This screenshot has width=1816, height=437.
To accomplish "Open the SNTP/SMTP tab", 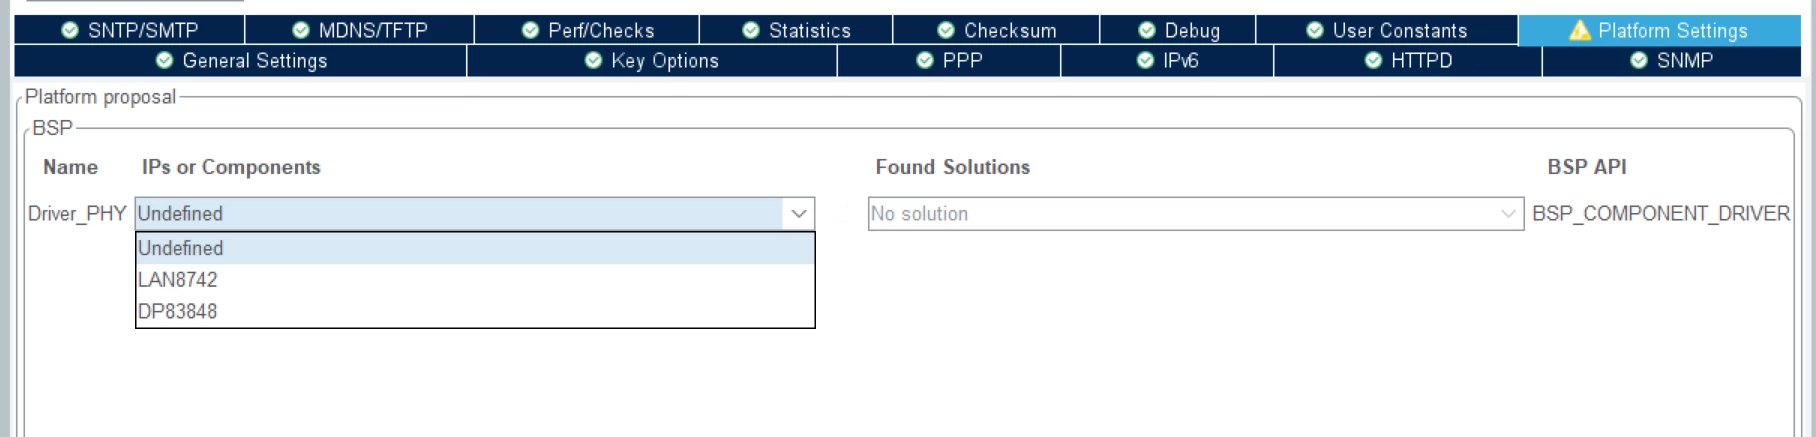I will click(x=129, y=30).
